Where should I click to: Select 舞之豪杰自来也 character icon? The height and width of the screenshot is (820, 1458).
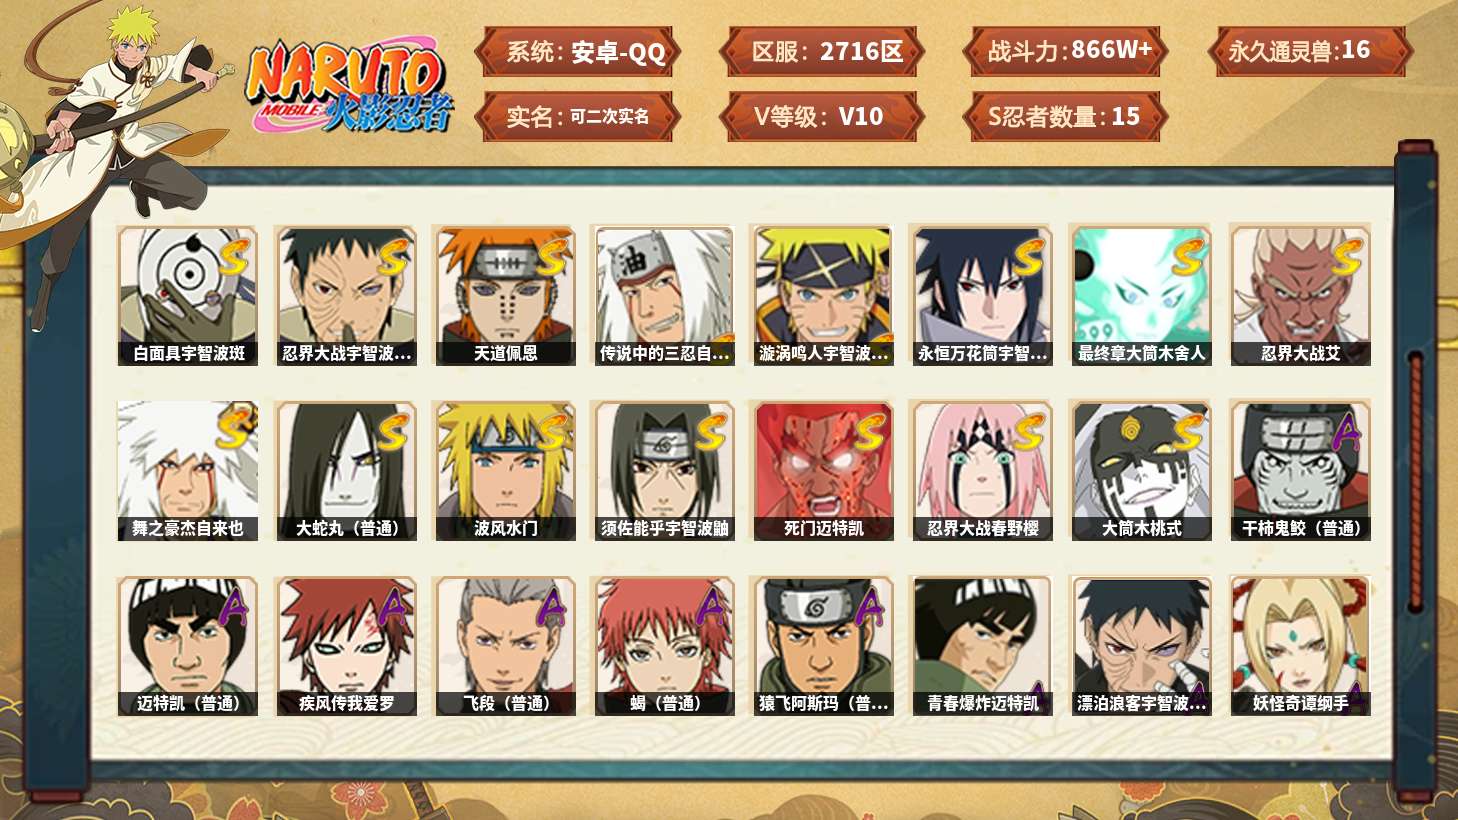188,471
